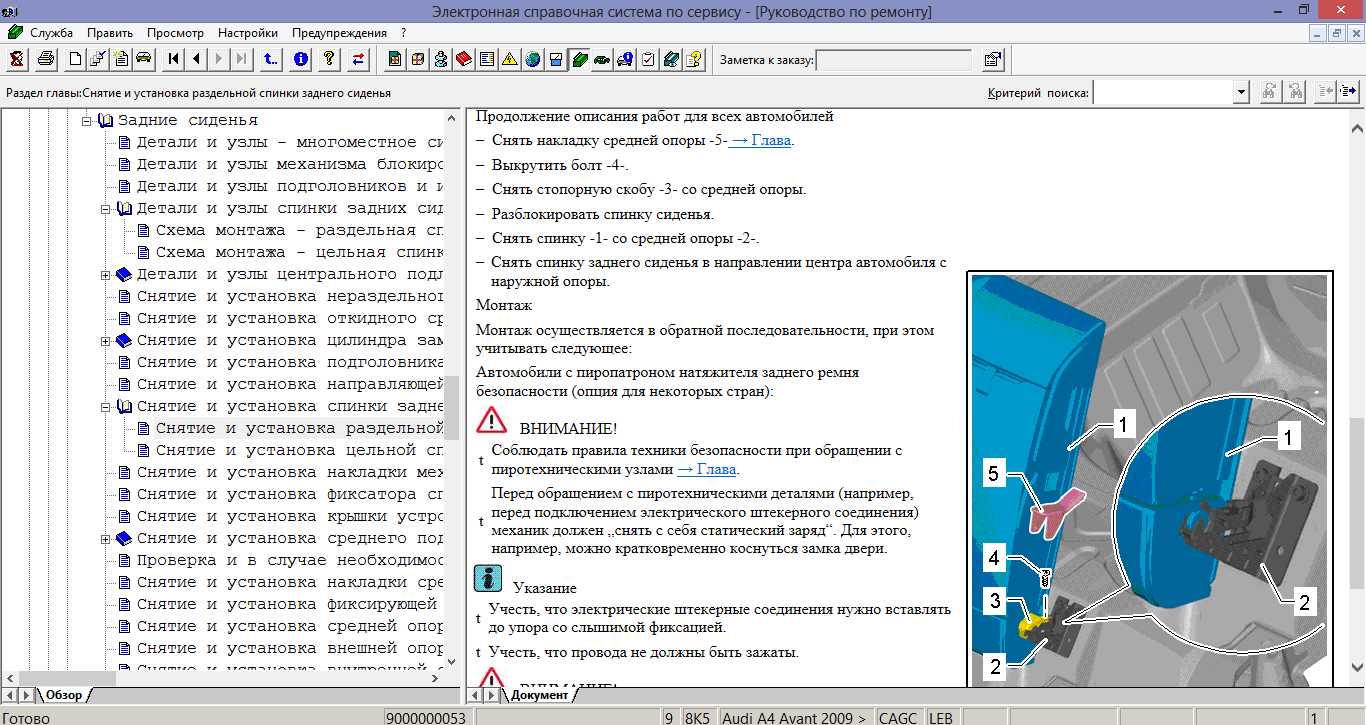The width and height of the screenshot is (1366, 725).
Task: Click the red book toolbar icon
Action: [464, 59]
